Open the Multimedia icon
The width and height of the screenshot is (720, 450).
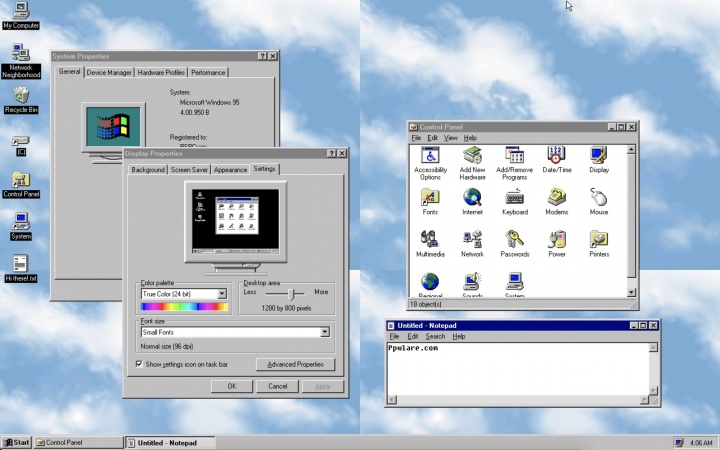tap(430, 240)
